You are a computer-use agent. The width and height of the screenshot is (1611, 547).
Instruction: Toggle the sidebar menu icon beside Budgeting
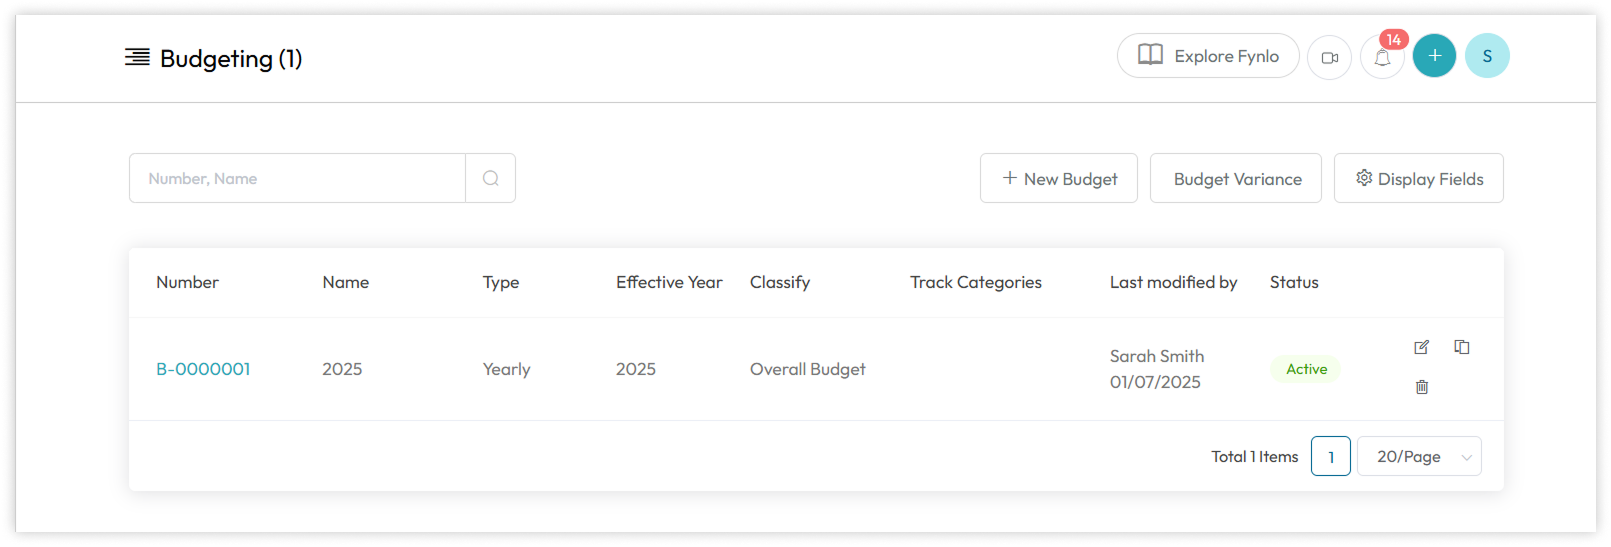pos(137,58)
